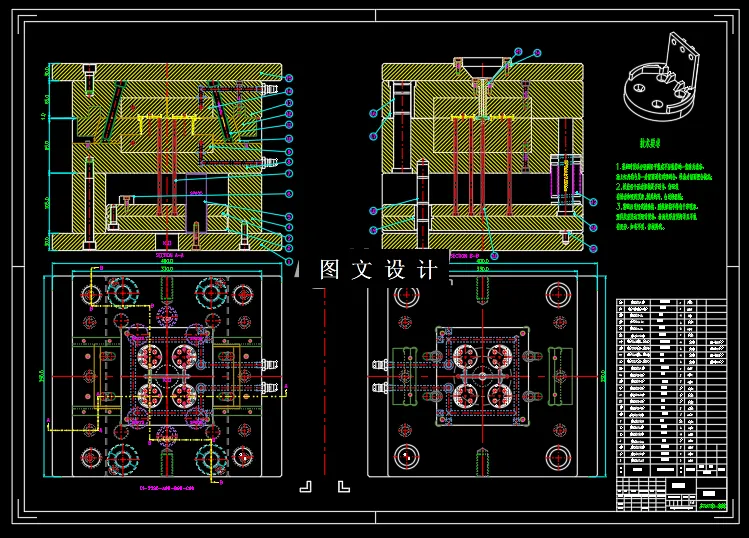The width and height of the screenshot is (749, 538).
Task: Select the purple support pillar in Section A-A
Action: pyautogui.click(x=196, y=203)
